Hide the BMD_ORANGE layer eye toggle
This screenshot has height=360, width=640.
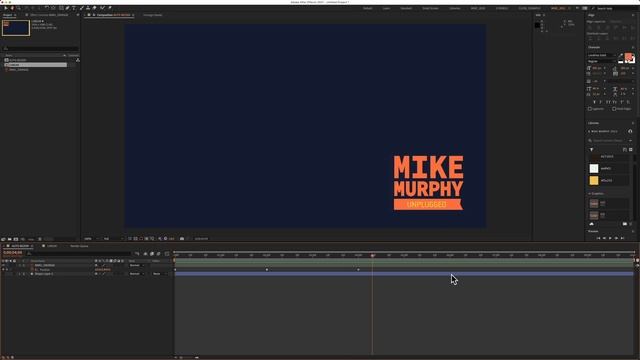tap(3, 265)
